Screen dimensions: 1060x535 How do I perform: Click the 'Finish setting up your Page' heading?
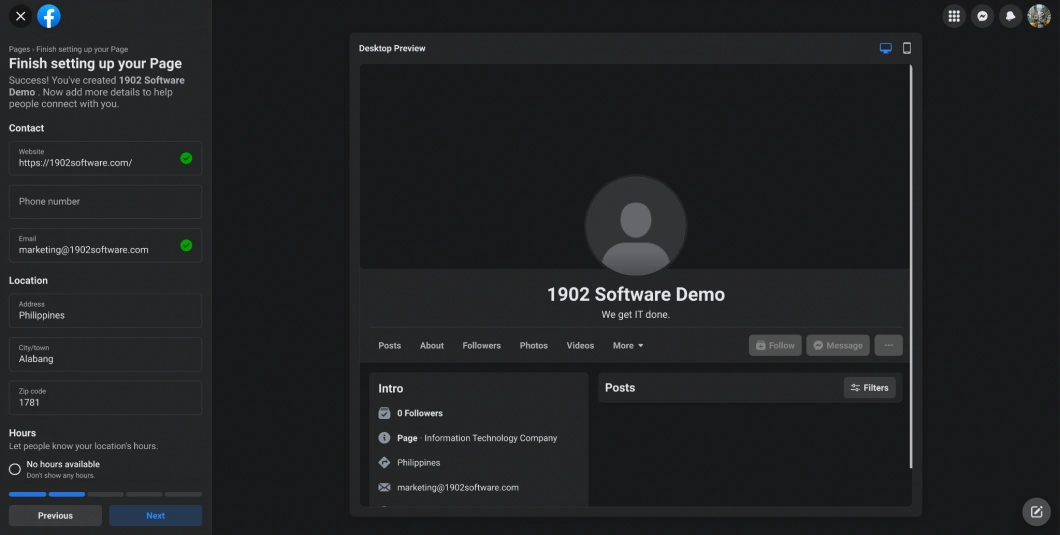point(95,64)
